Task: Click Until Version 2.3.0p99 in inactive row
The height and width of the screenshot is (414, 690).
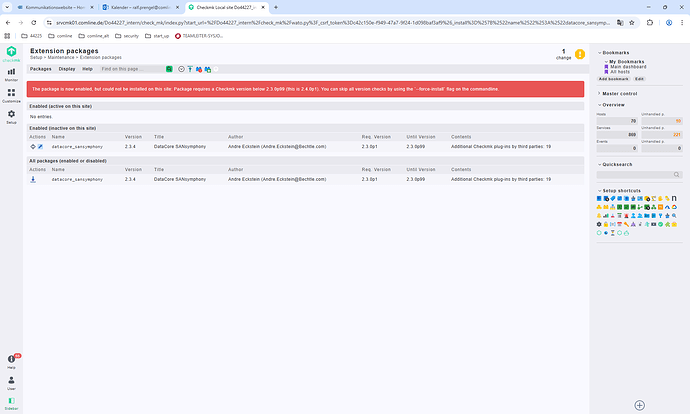Action: tap(416, 147)
